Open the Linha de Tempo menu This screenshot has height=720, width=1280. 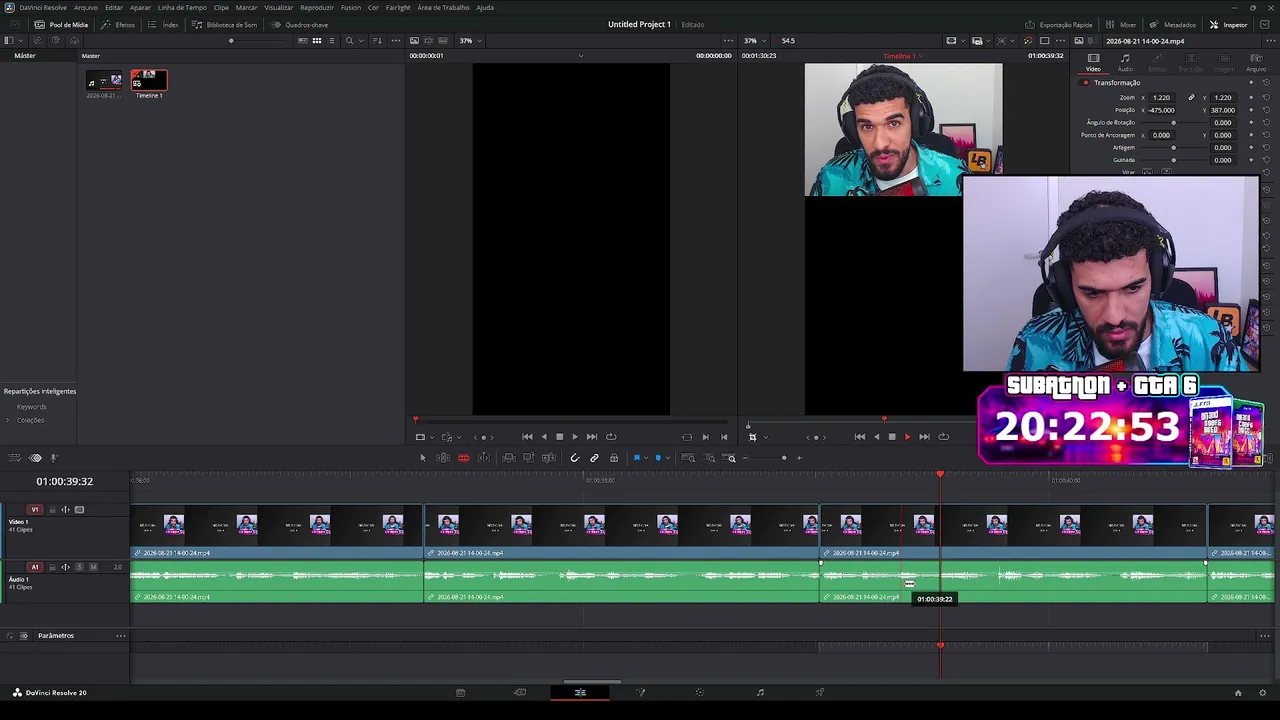click(x=182, y=7)
